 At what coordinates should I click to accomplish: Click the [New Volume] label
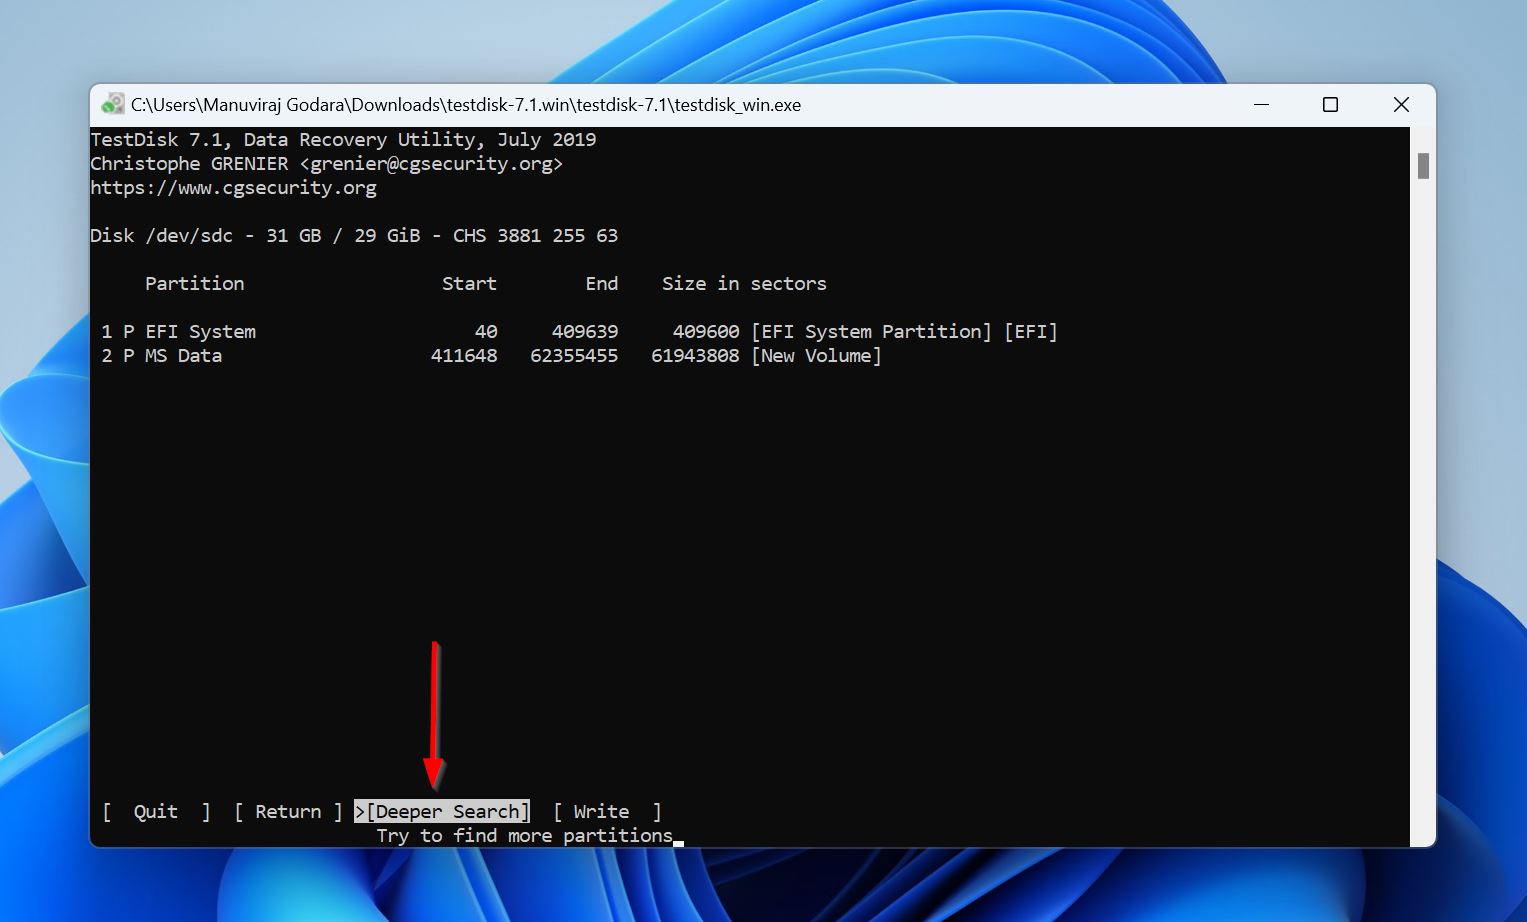(816, 356)
